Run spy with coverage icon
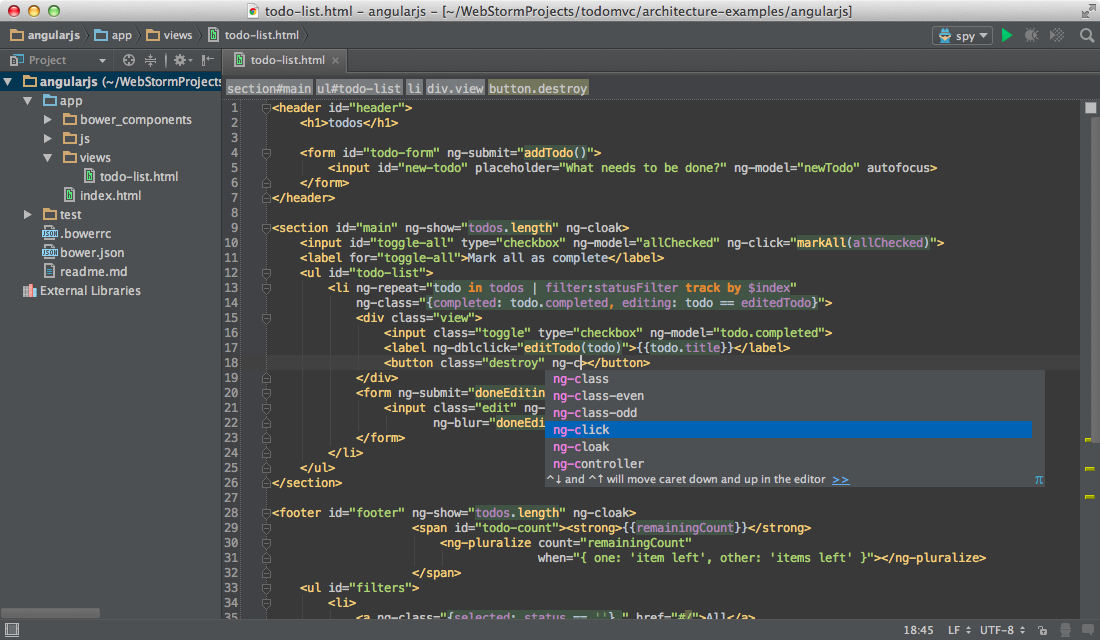This screenshot has width=1100, height=640. 1056,34
